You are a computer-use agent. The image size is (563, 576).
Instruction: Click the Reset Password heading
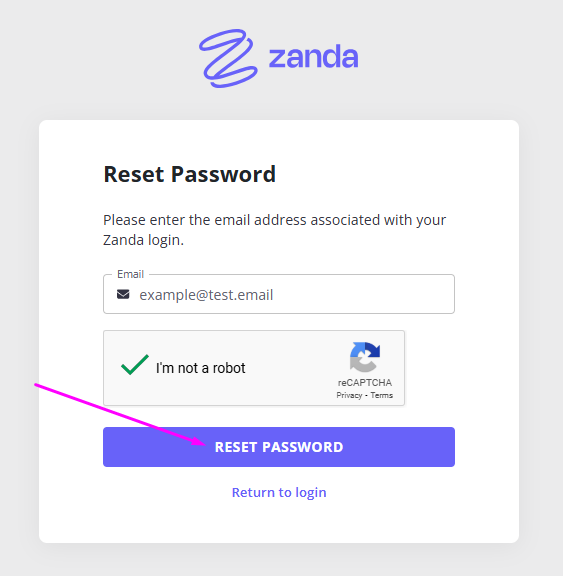190,174
